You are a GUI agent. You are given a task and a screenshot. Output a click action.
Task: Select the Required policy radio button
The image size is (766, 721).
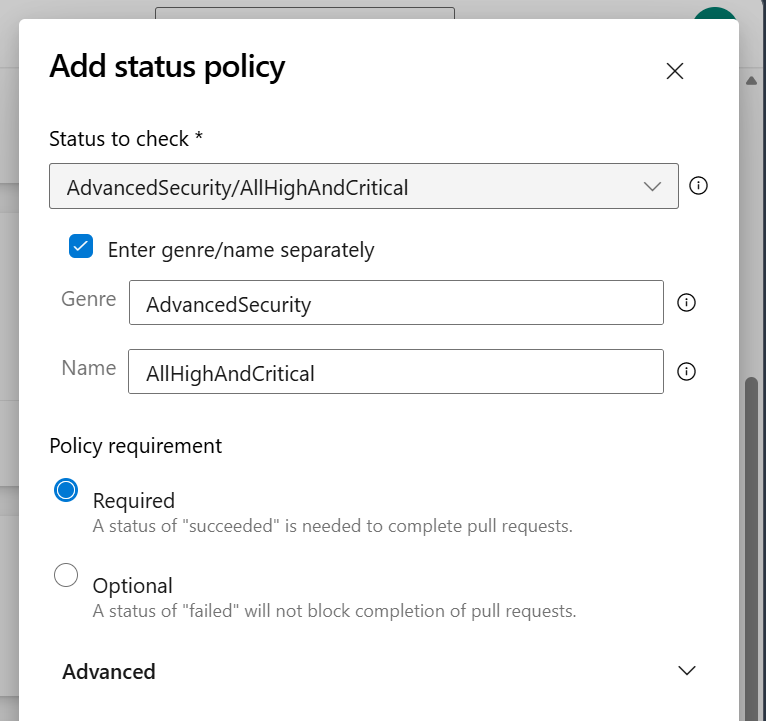[66, 490]
